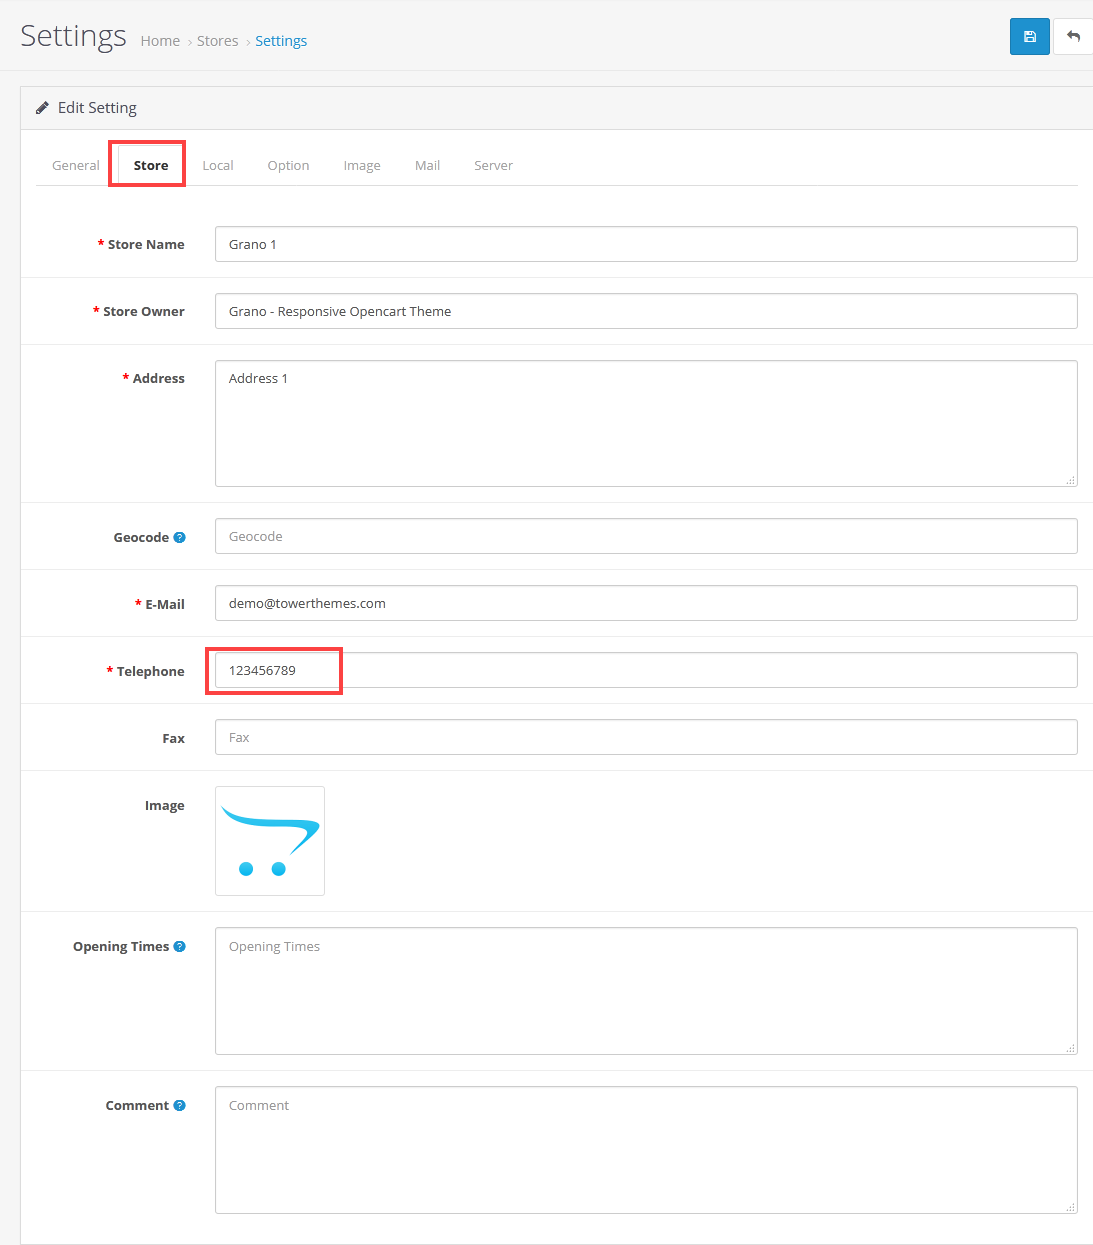Open the Local tab

[218, 165]
